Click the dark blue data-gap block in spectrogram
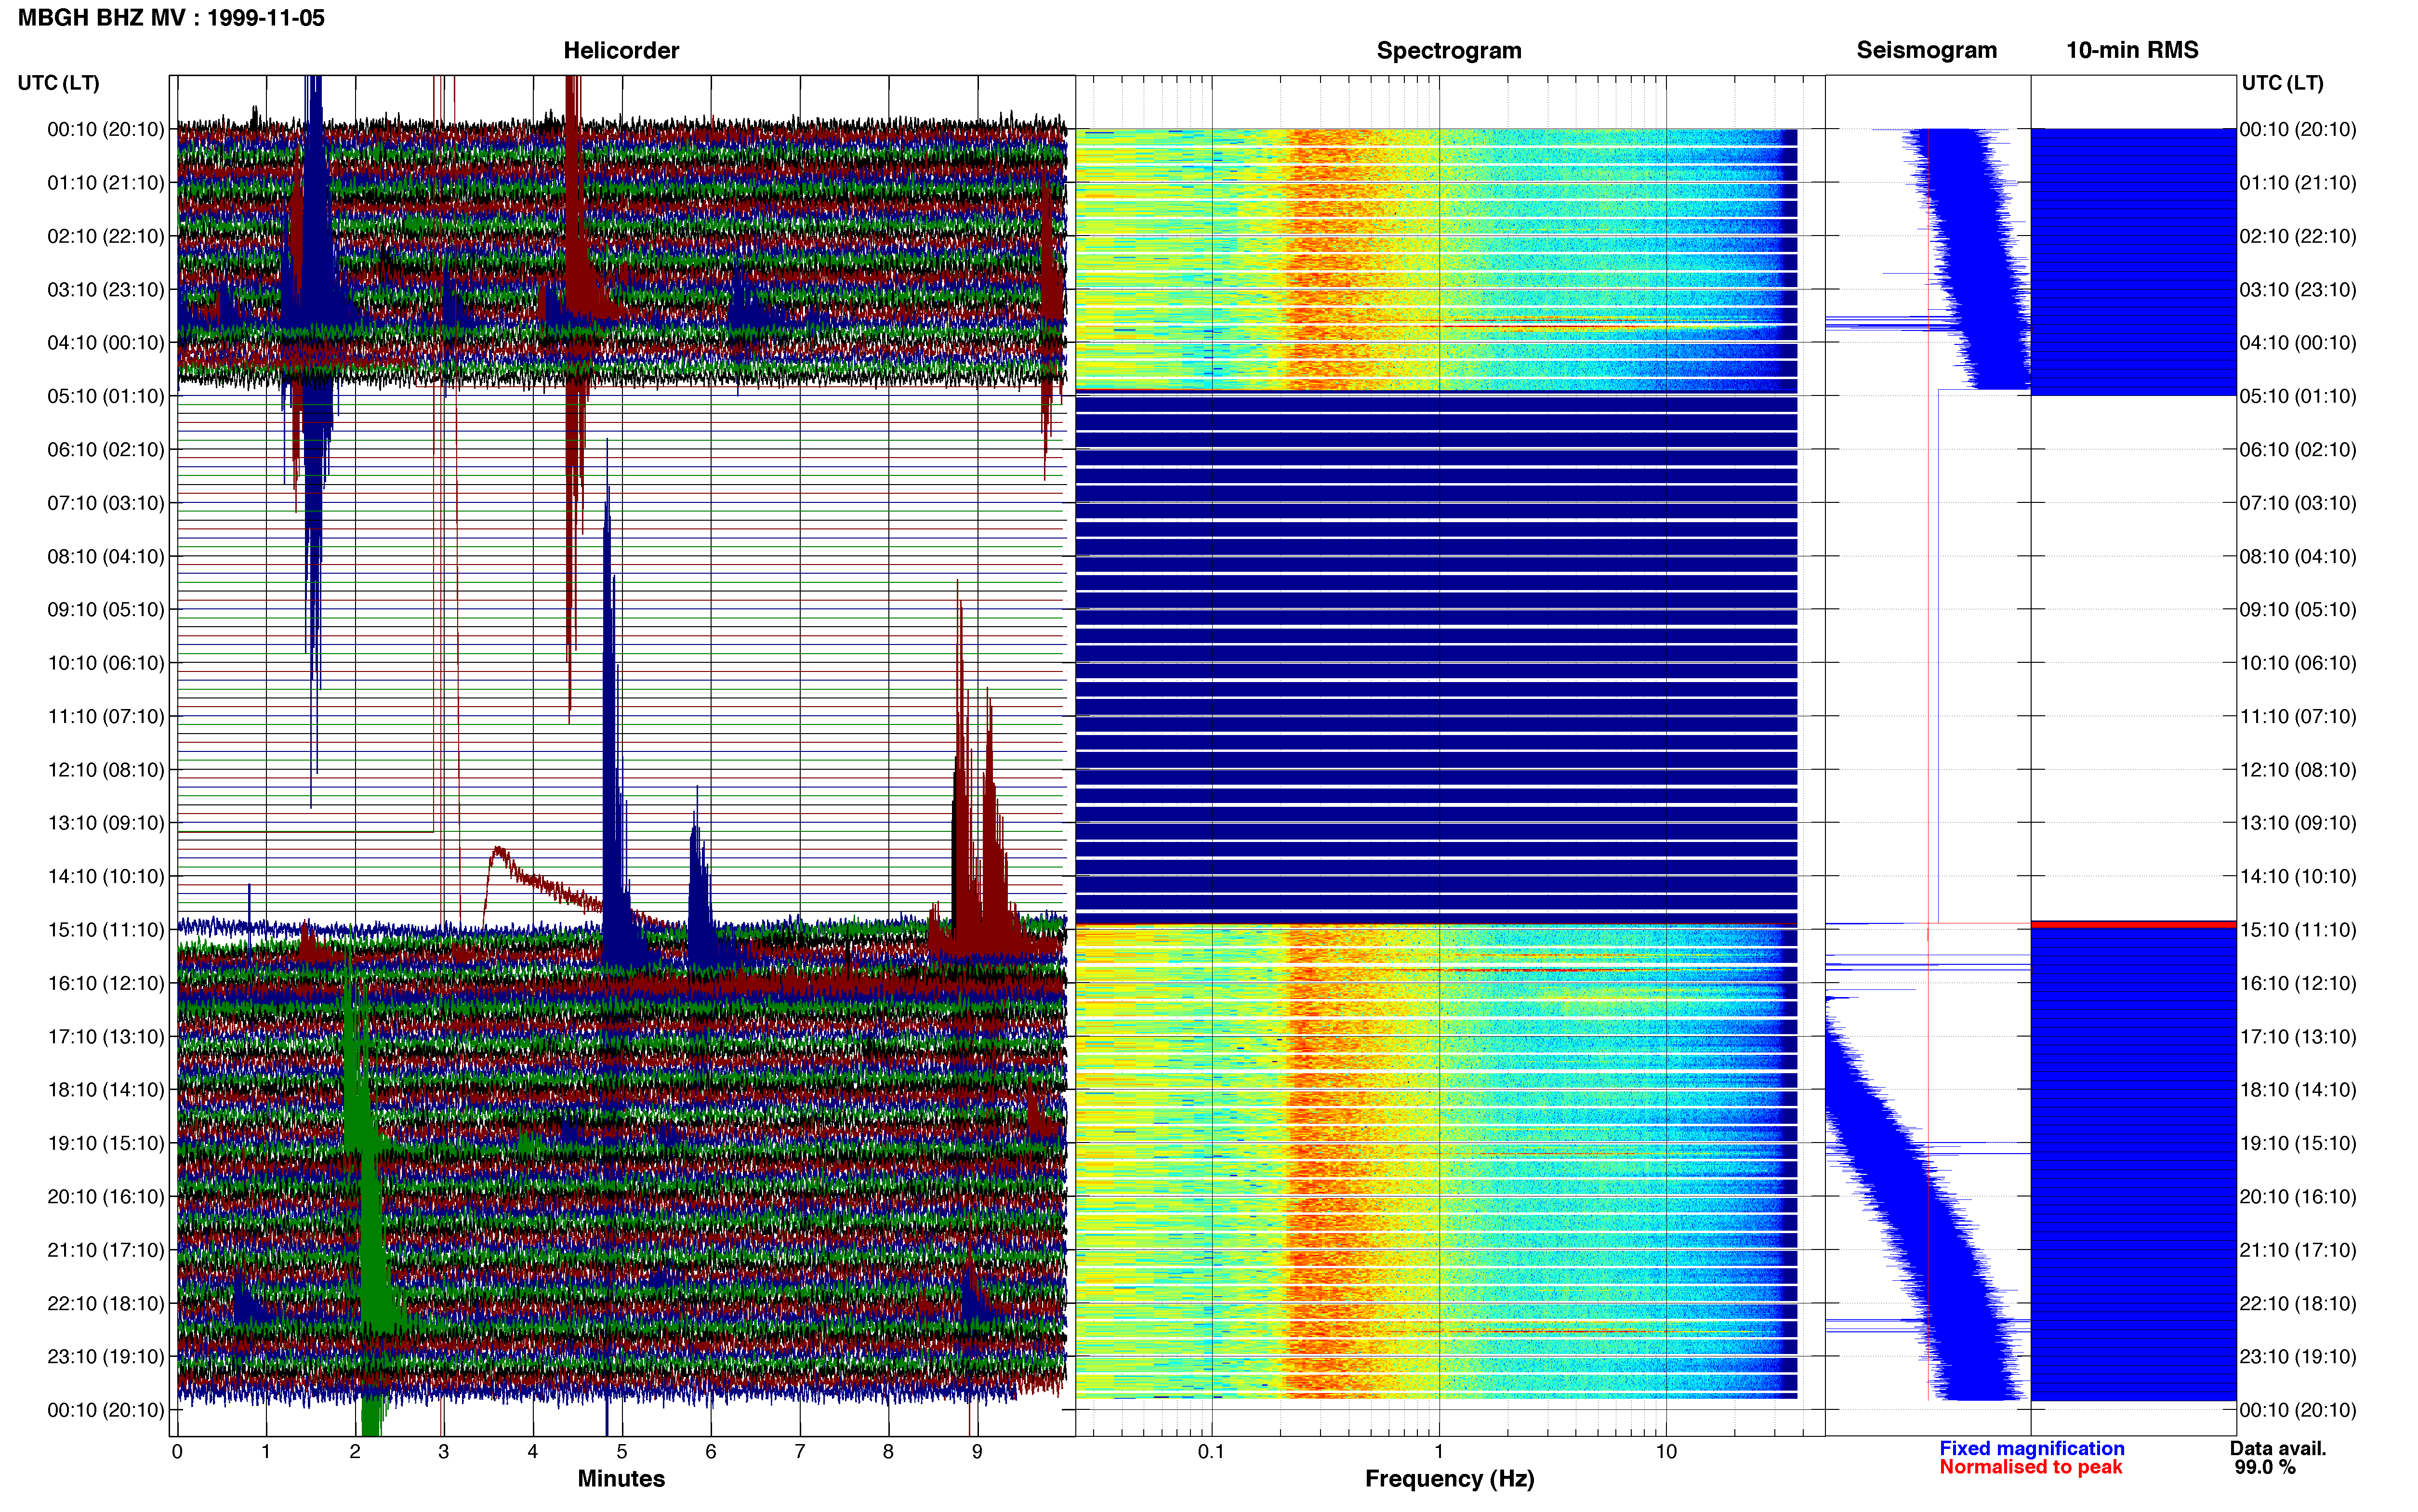This screenshot has width=2418, height=1512. pyautogui.click(x=1436, y=657)
